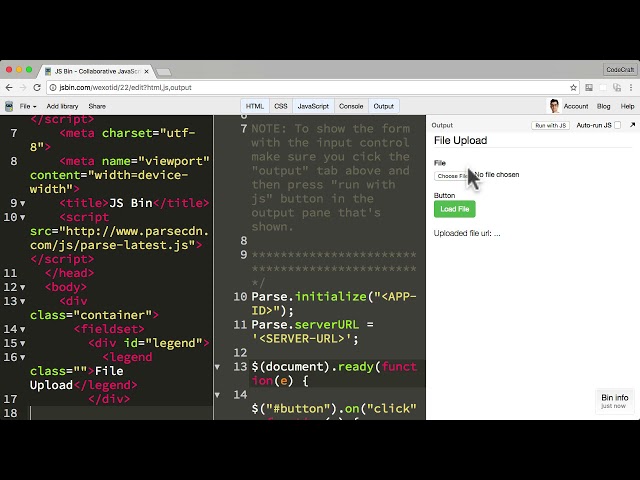640x480 pixels.
Task: Click the account avatar picture
Action: pyautogui.click(x=554, y=106)
